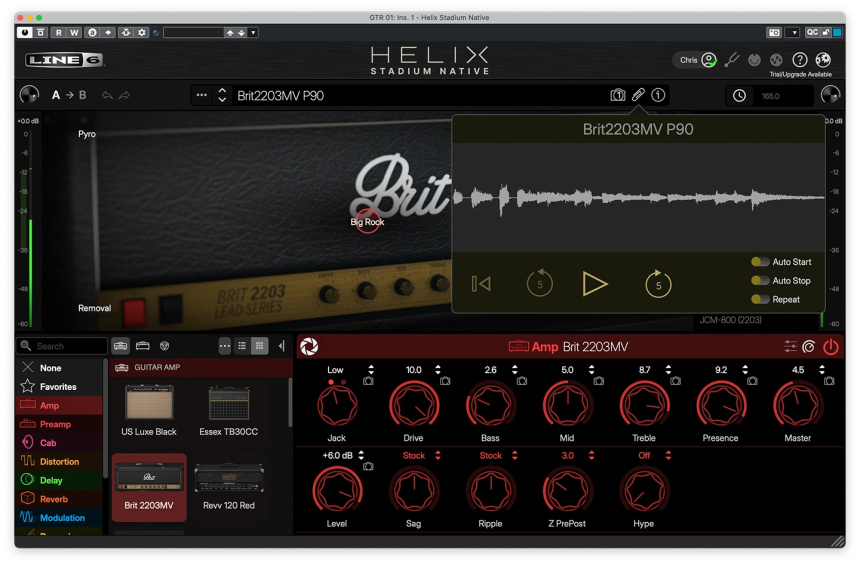Snapshot camera icon under Jack parameter
This screenshot has width=860, height=565.
pyautogui.click(x=369, y=381)
